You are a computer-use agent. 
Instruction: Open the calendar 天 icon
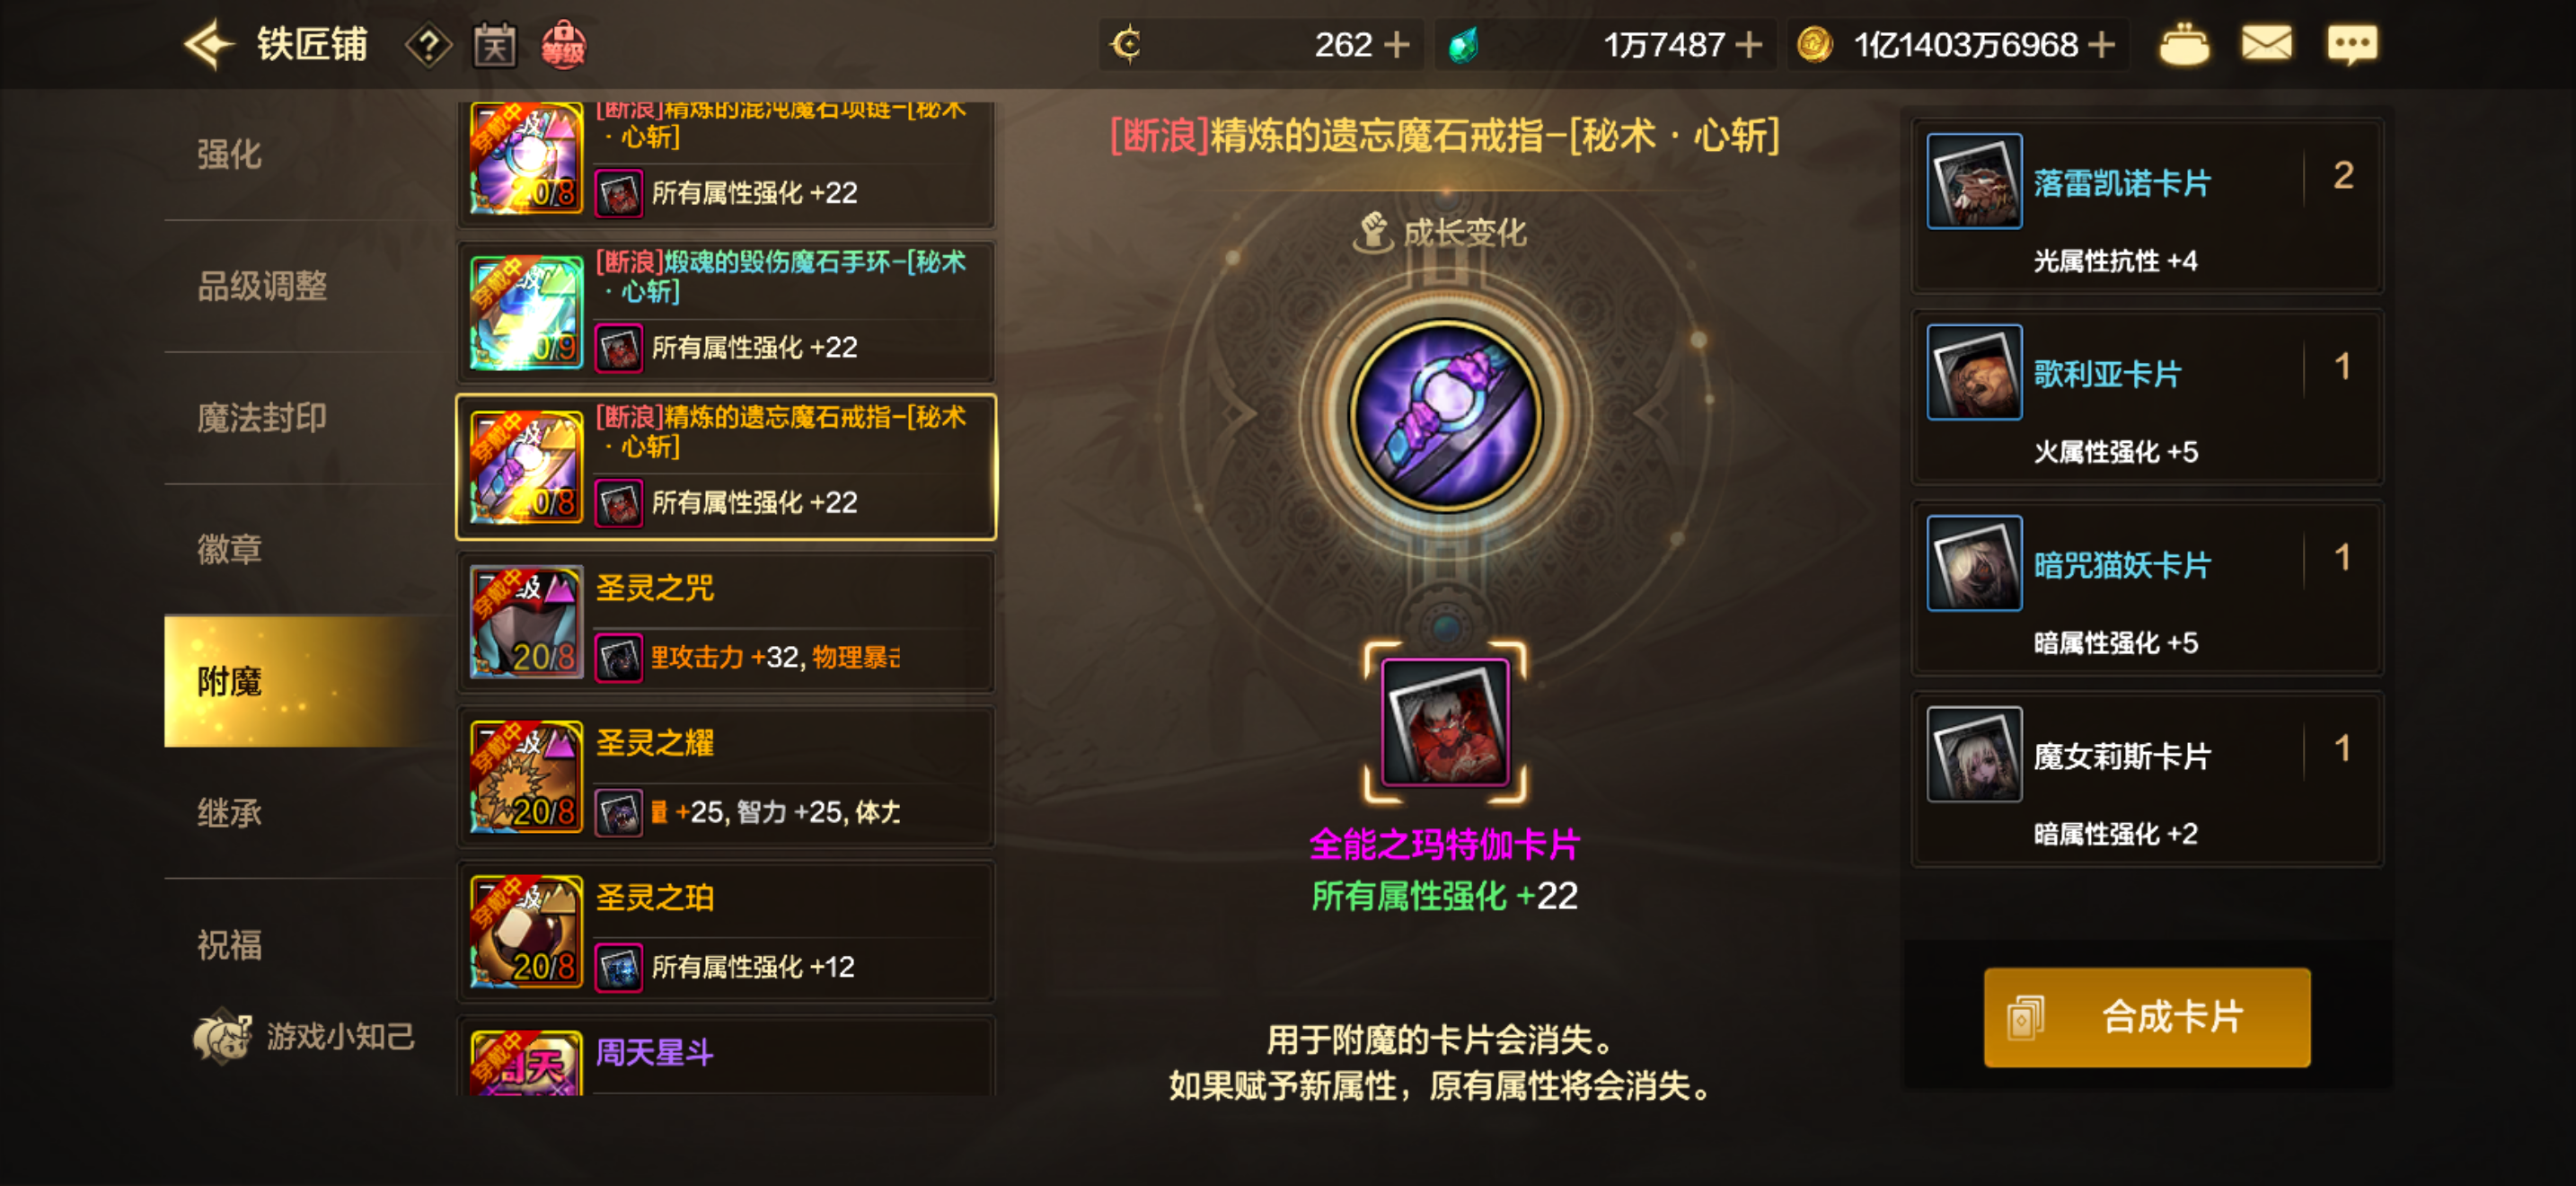point(495,46)
